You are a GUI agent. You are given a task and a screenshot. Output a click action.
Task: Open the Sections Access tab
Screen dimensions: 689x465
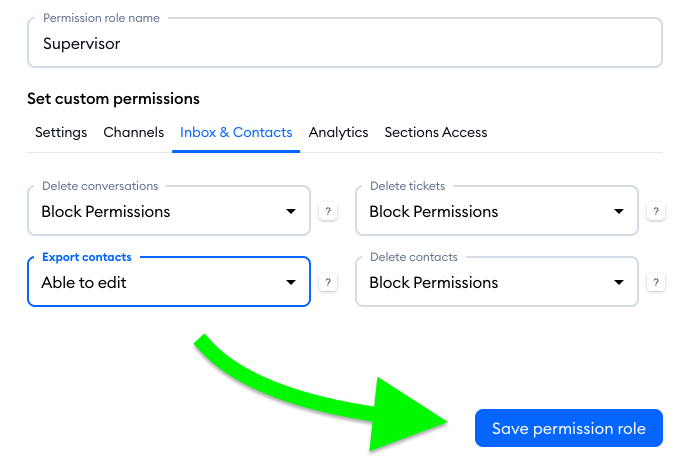(436, 132)
